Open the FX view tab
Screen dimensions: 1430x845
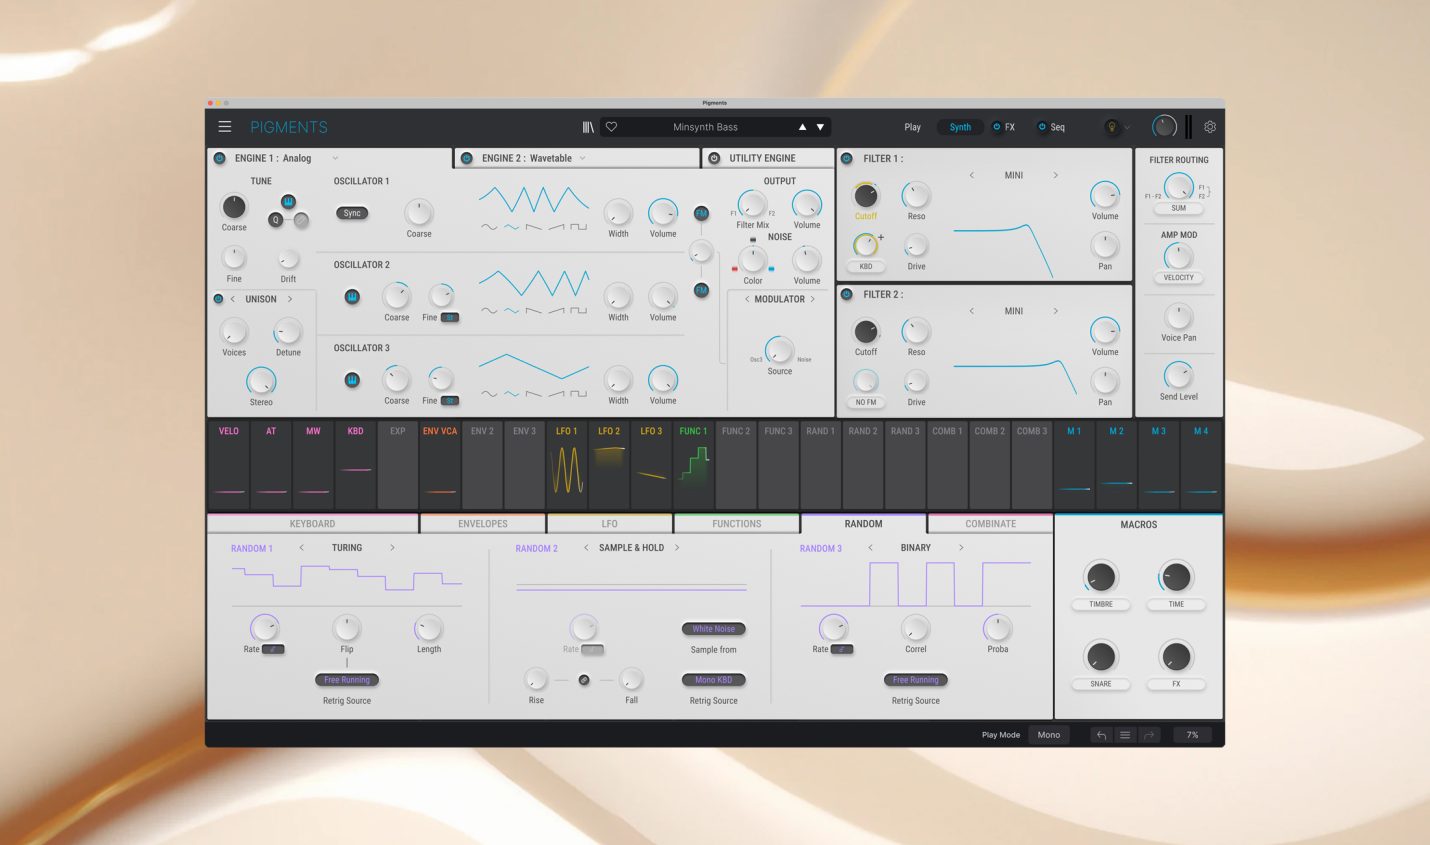[x=1004, y=127]
